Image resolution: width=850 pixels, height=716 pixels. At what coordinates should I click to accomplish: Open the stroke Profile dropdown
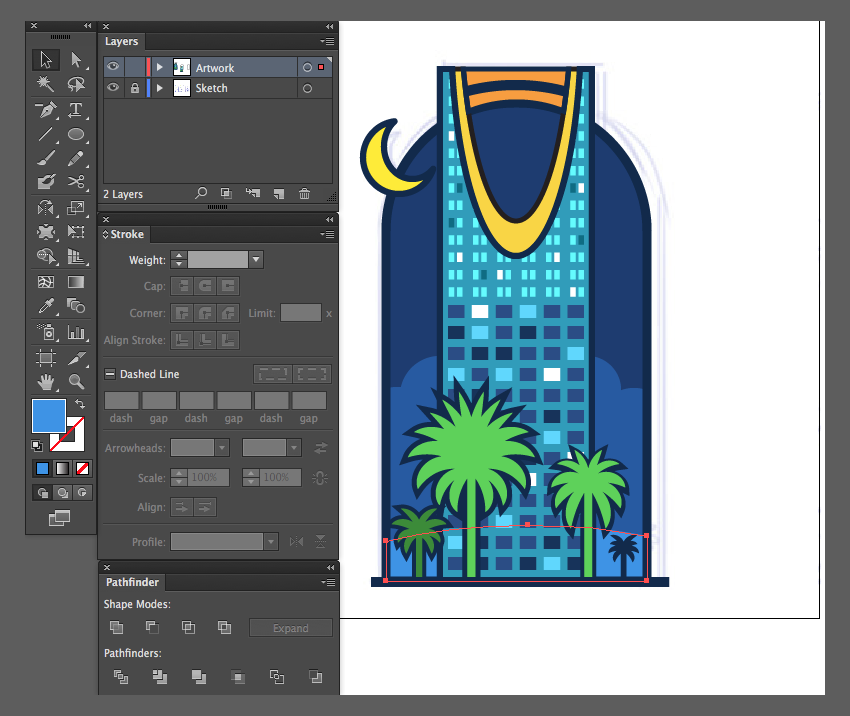[271, 541]
